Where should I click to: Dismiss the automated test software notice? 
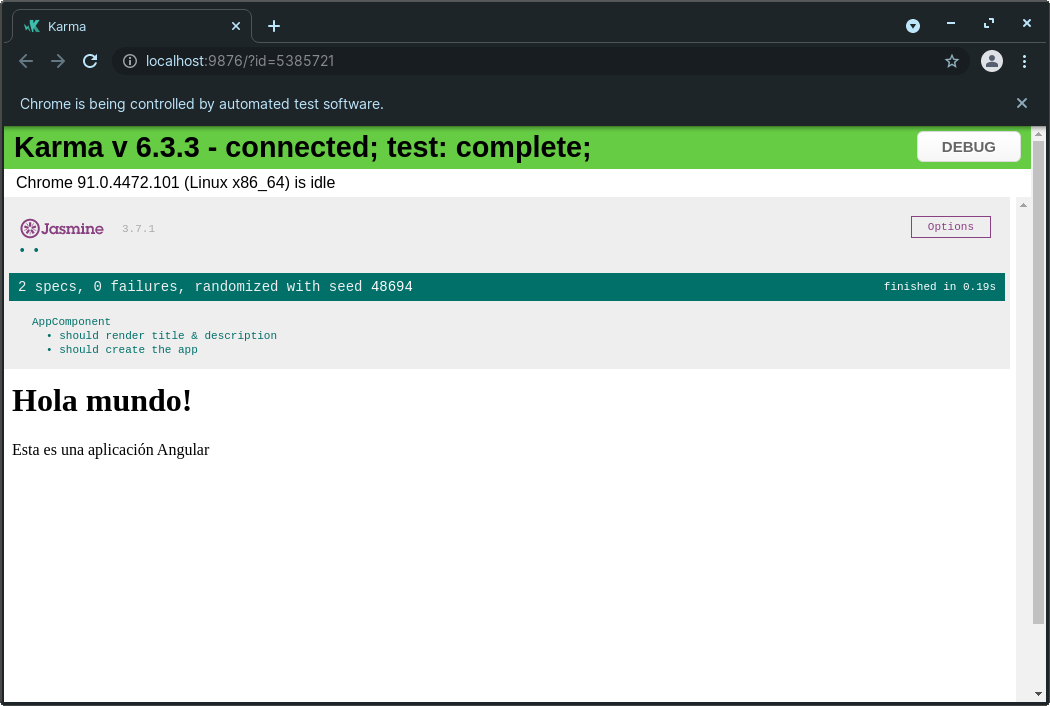click(x=1022, y=103)
